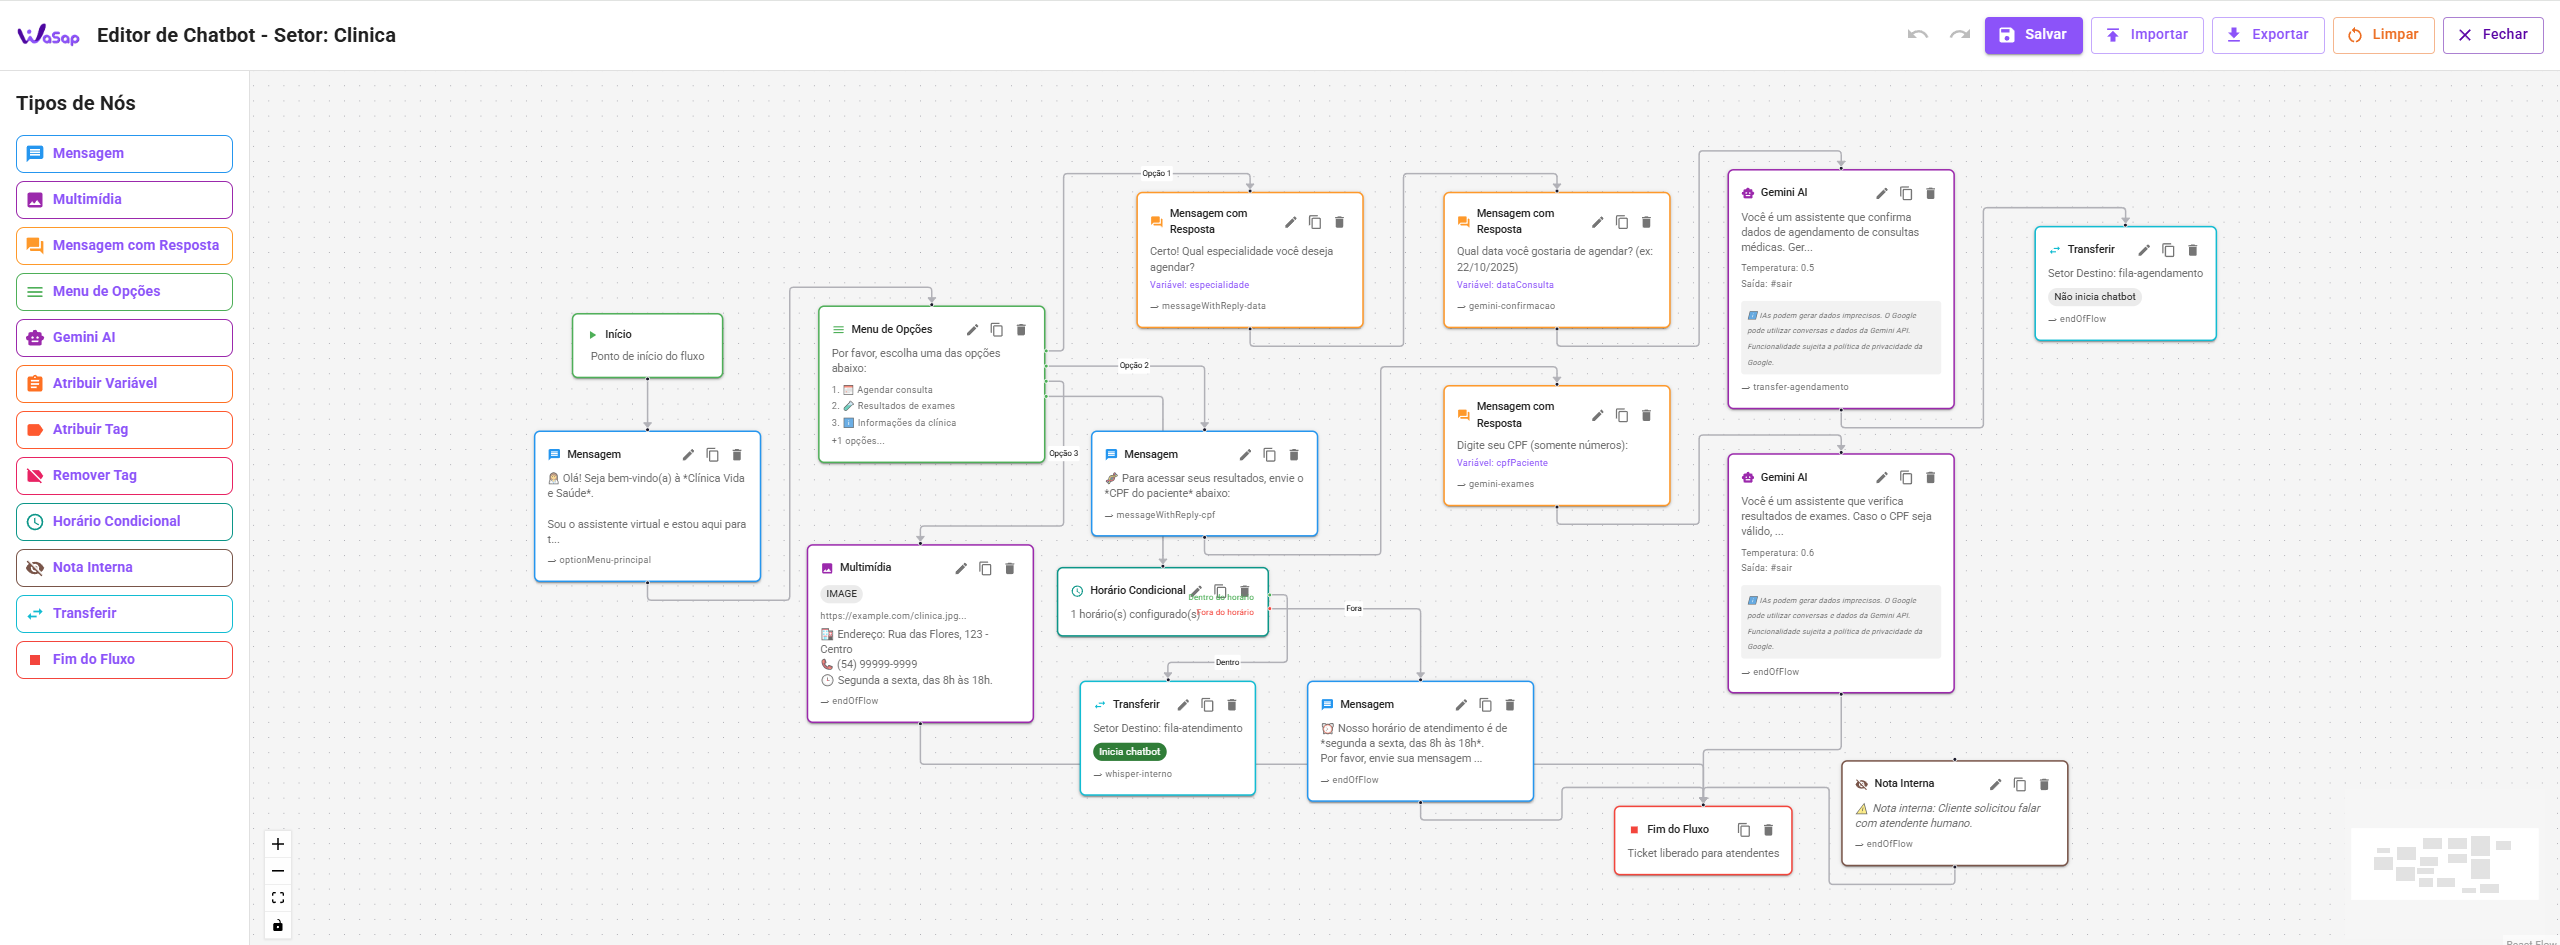Export the flow using Exportar
This screenshot has width=2560, height=945.
point(2267,34)
